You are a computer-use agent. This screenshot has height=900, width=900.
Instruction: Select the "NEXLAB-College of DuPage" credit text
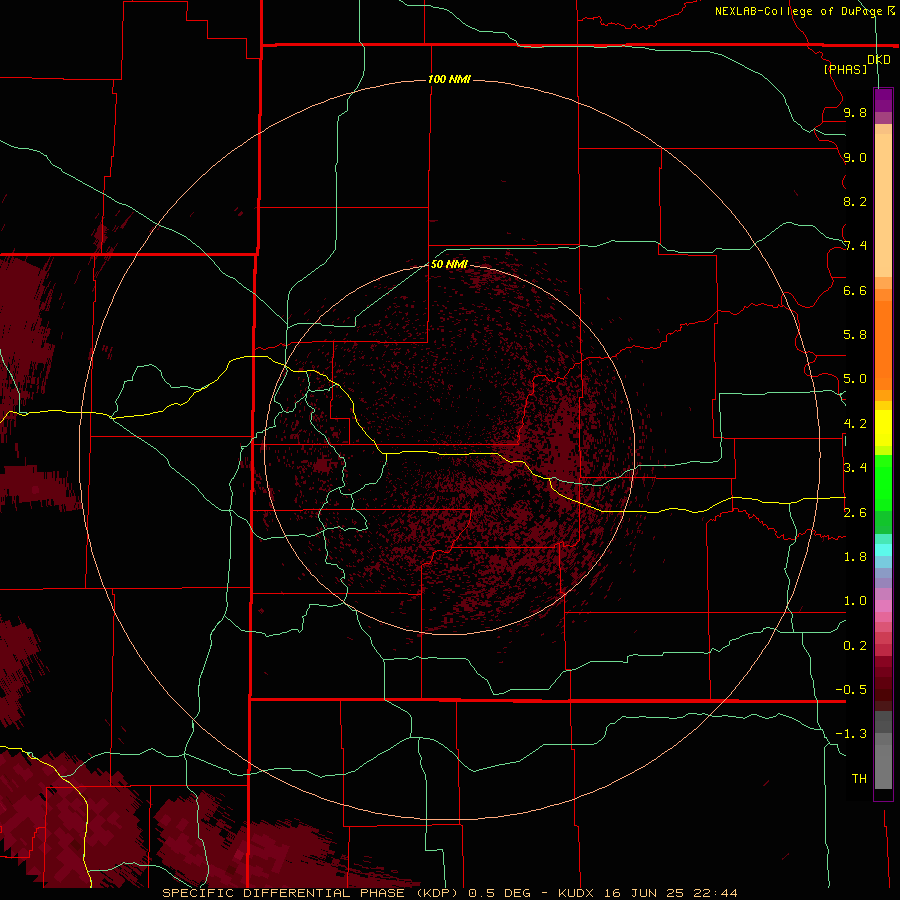pyautogui.click(x=799, y=11)
